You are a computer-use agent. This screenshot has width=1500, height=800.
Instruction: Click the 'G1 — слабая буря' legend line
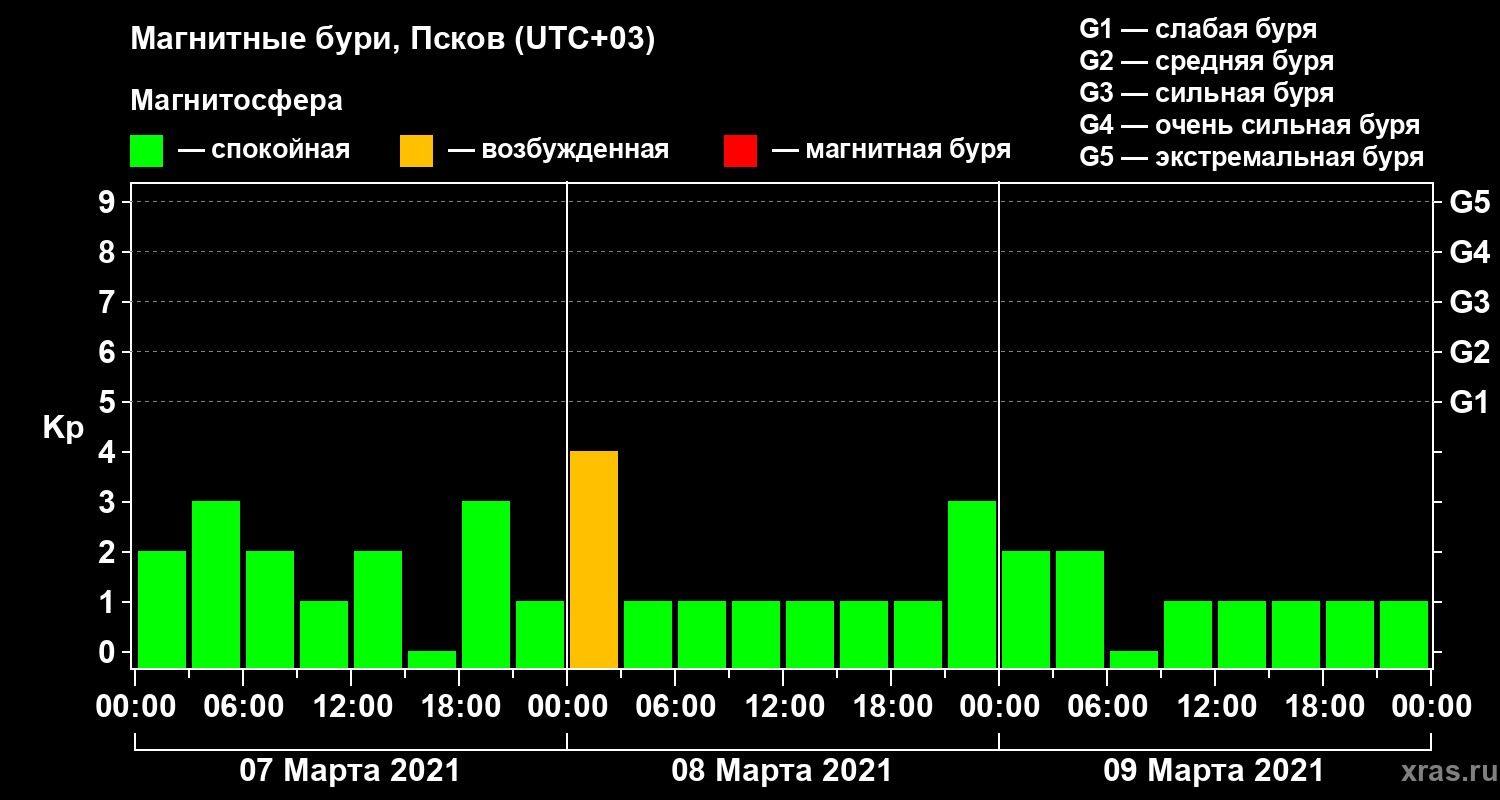pyautogui.click(x=1198, y=29)
